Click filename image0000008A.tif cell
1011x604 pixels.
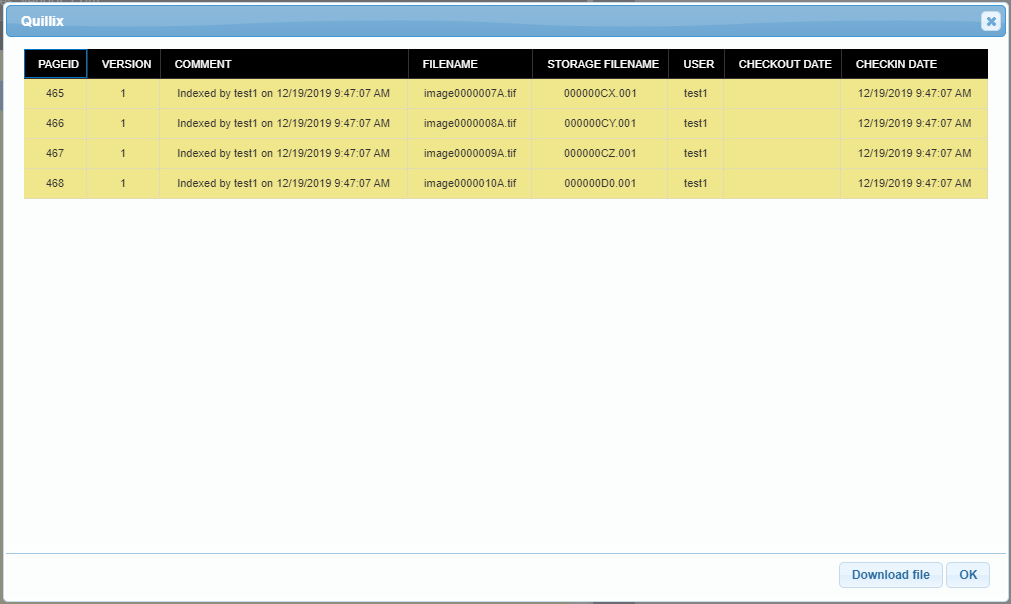coord(469,123)
